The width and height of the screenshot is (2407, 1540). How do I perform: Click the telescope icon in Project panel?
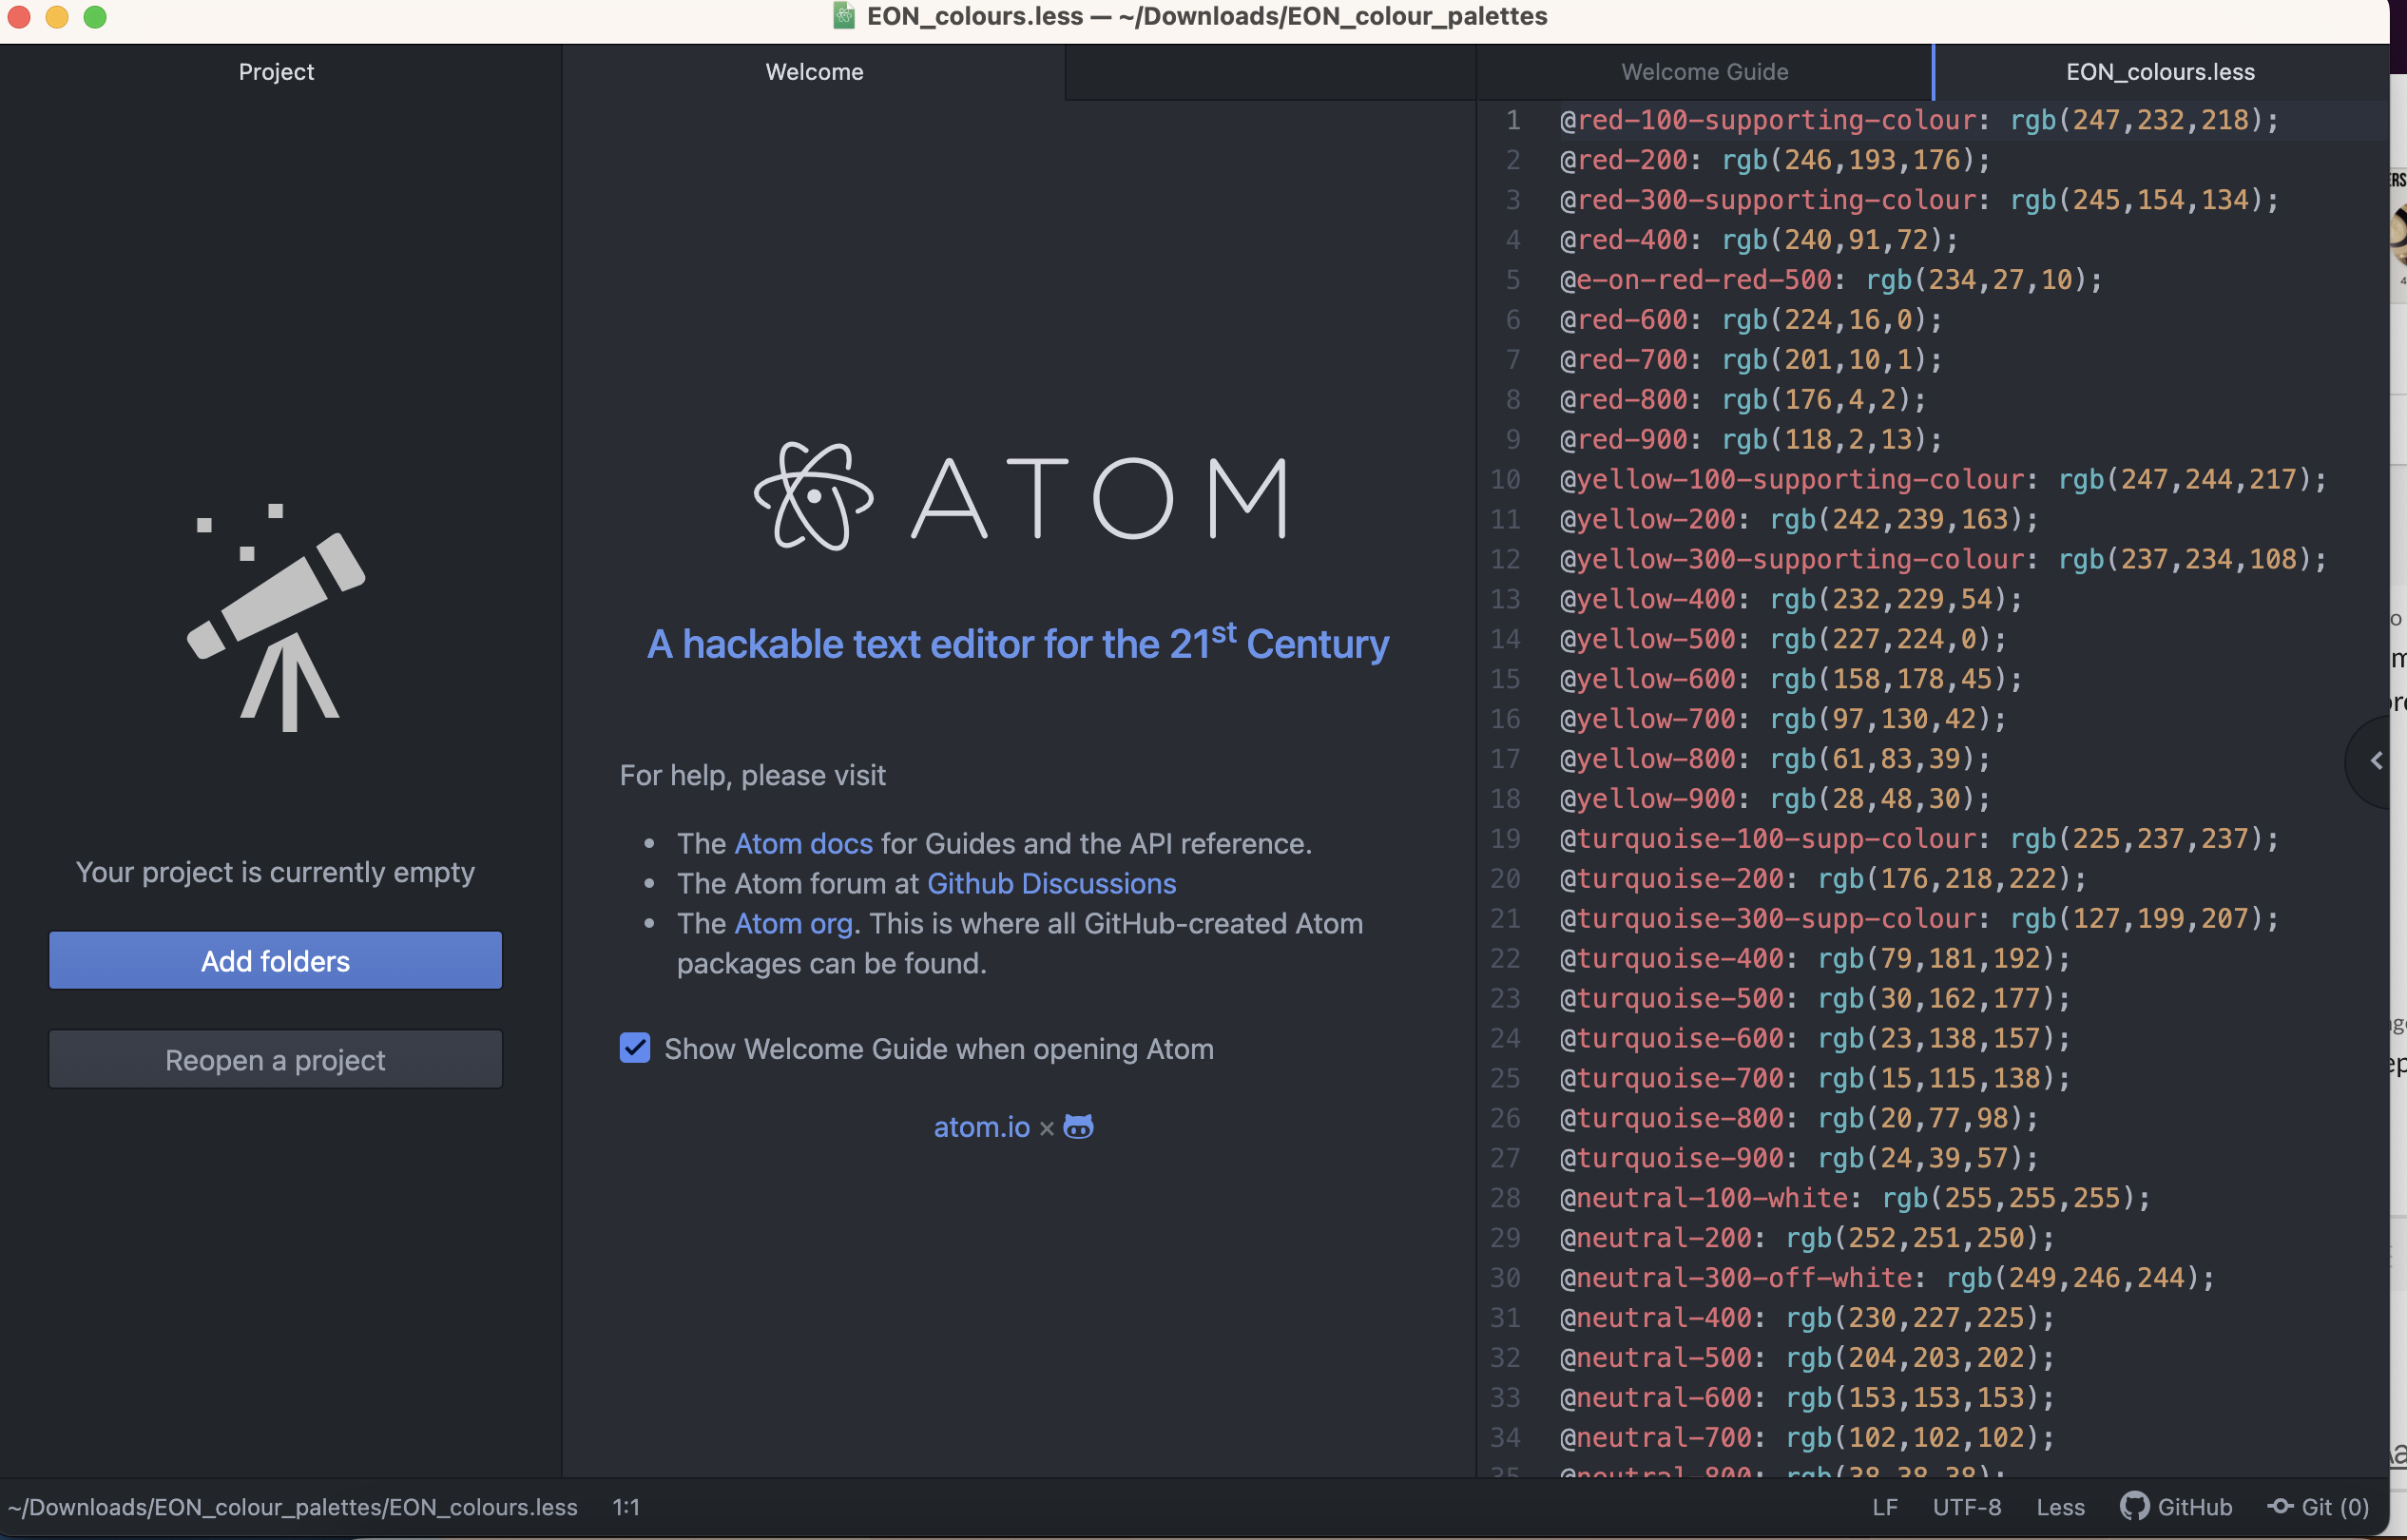coord(277,618)
